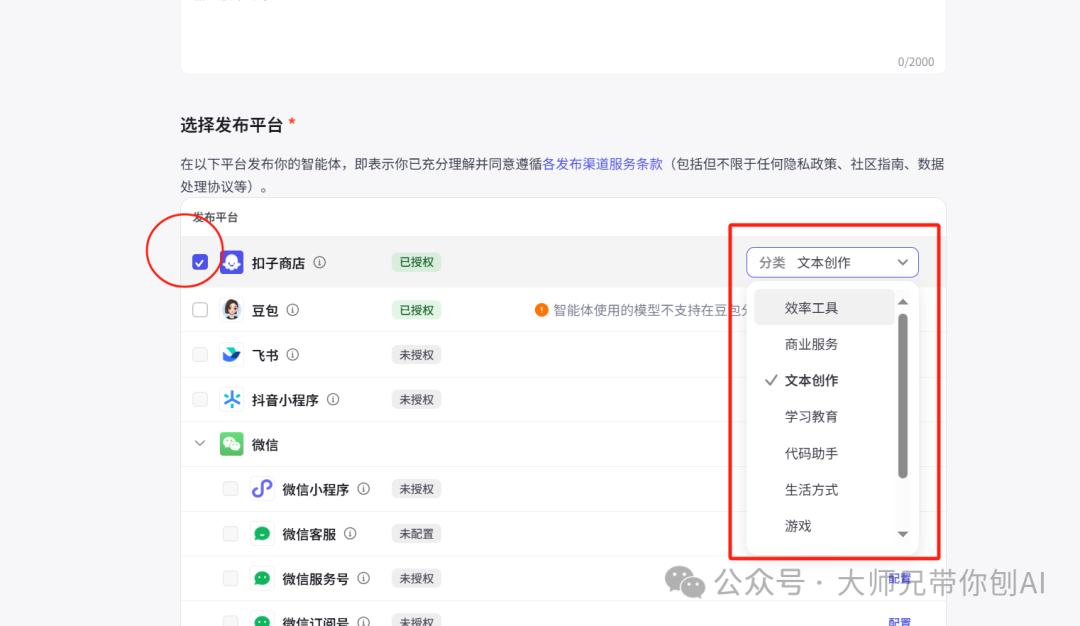The width and height of the screenshot is (1080, 626).
Task: Check the 微信小程序 checkbox
Action: (230, 489)
